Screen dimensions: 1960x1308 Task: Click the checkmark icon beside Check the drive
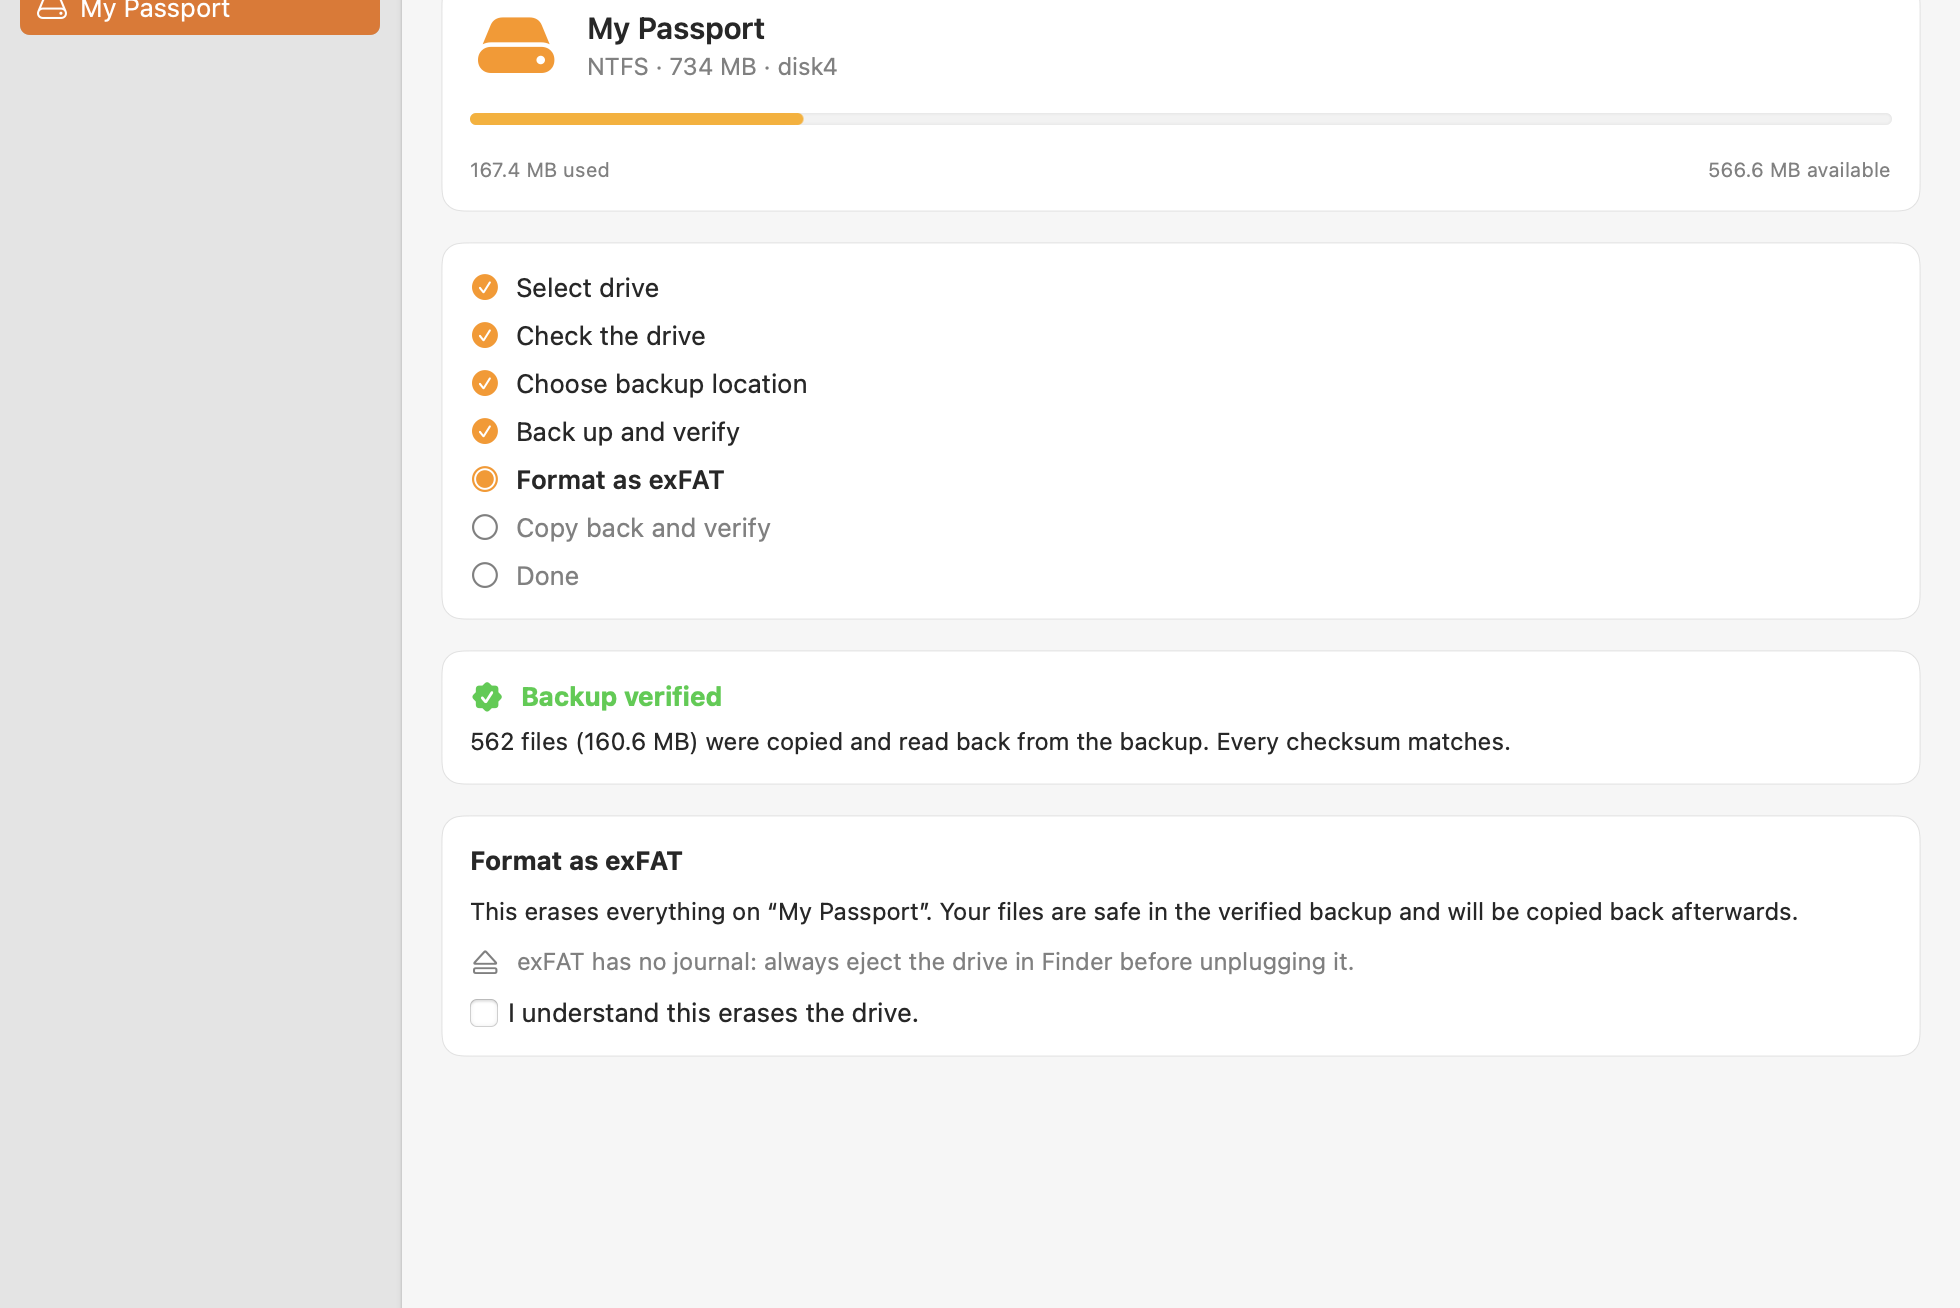(485, 335)
